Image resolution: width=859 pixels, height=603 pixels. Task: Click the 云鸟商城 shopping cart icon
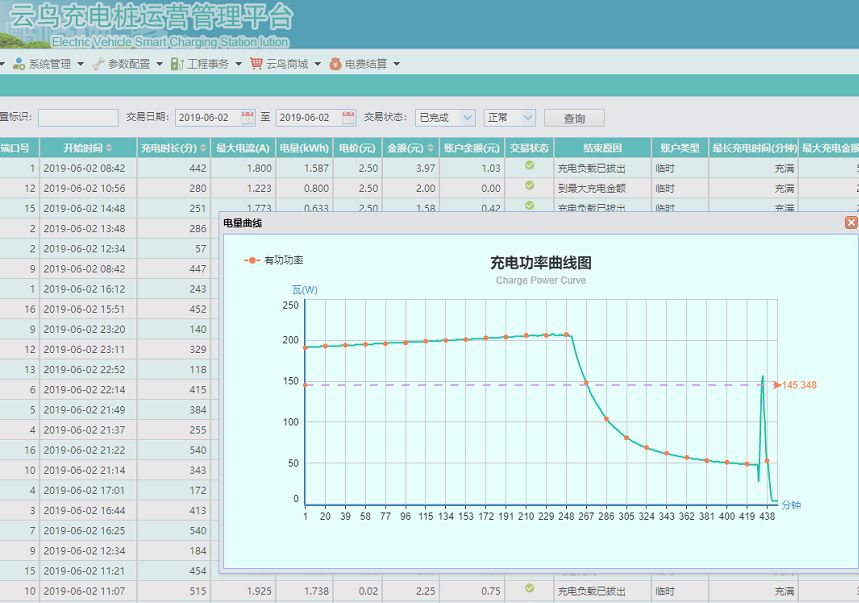(x=256, y=64)
